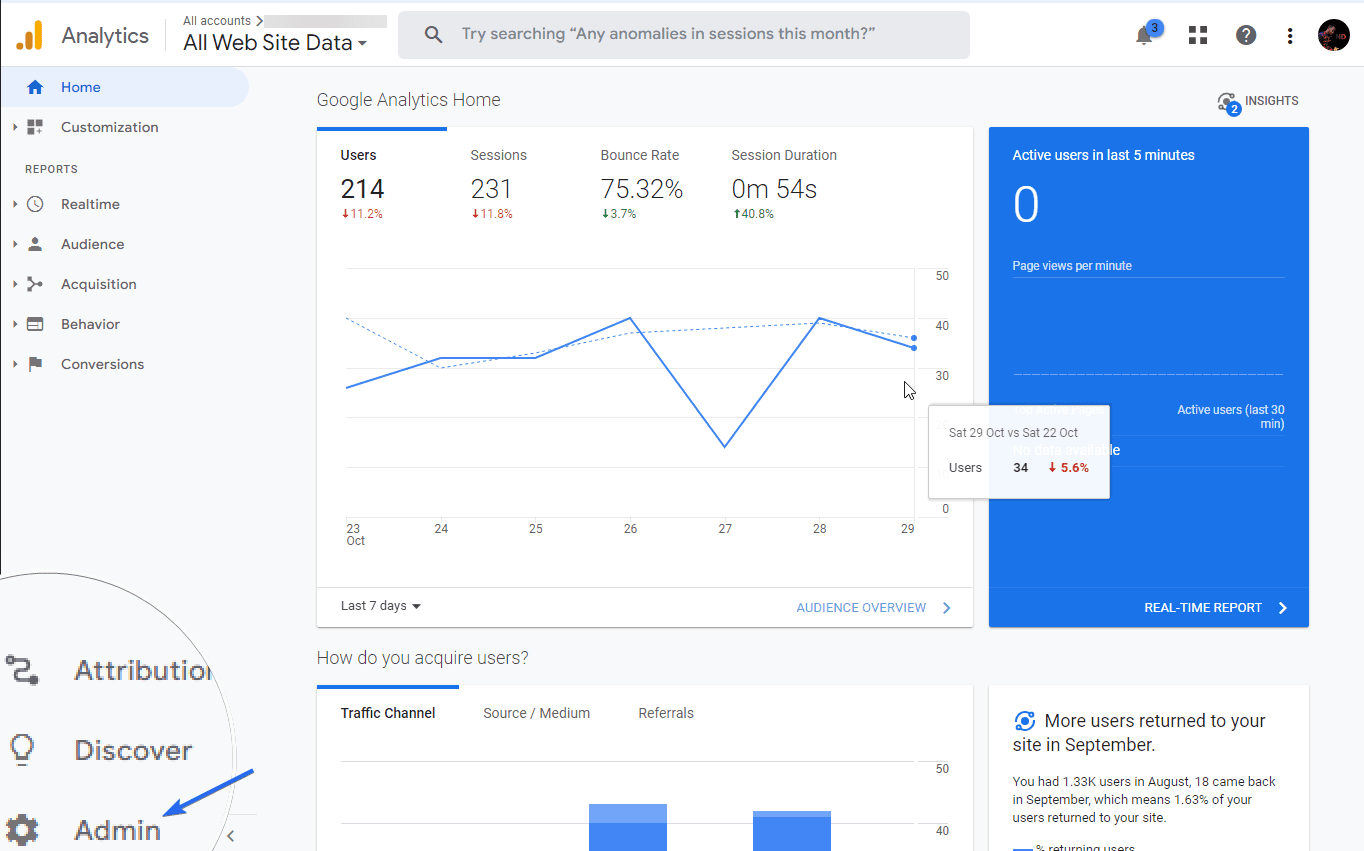1364x851 pixels.
Task: Open the Audience Overview link
Action: 874,608
